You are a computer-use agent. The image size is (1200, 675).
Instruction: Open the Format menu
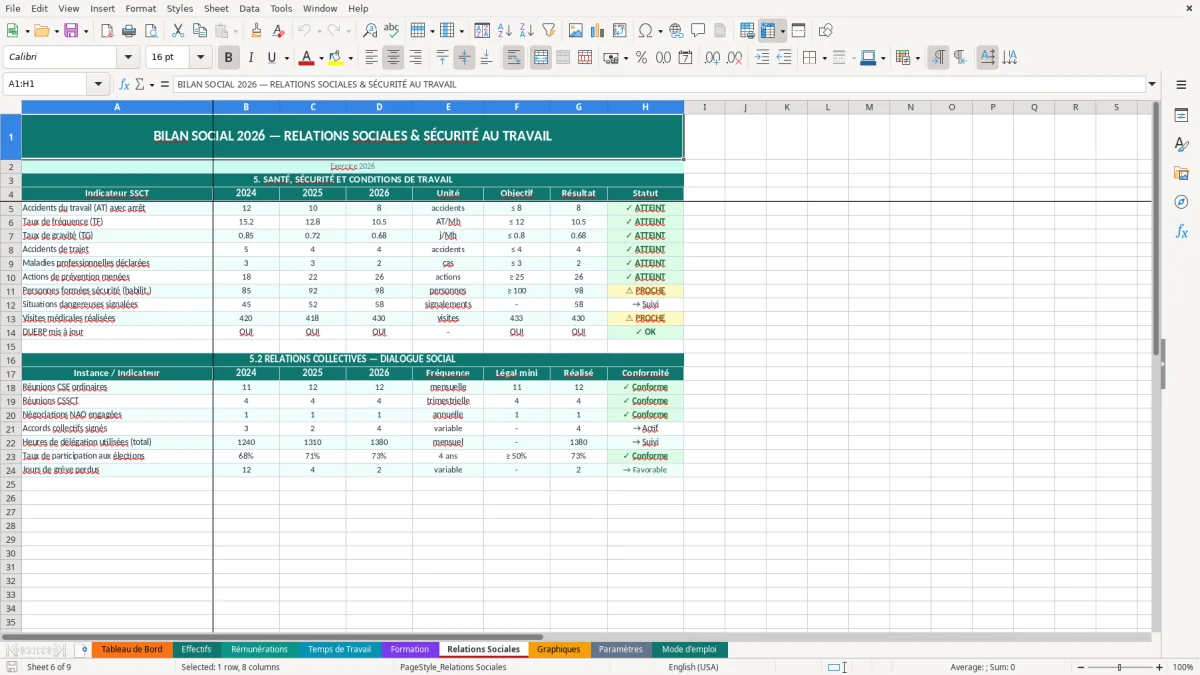[140, 8]
